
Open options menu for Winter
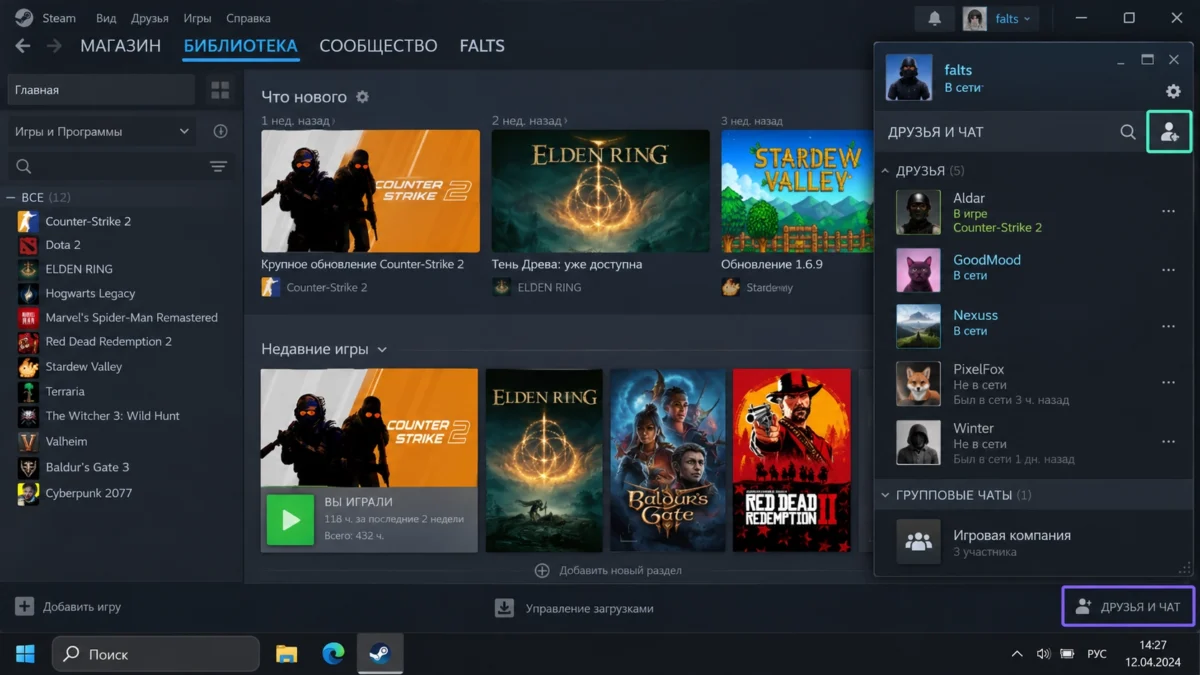point(1168,441)
